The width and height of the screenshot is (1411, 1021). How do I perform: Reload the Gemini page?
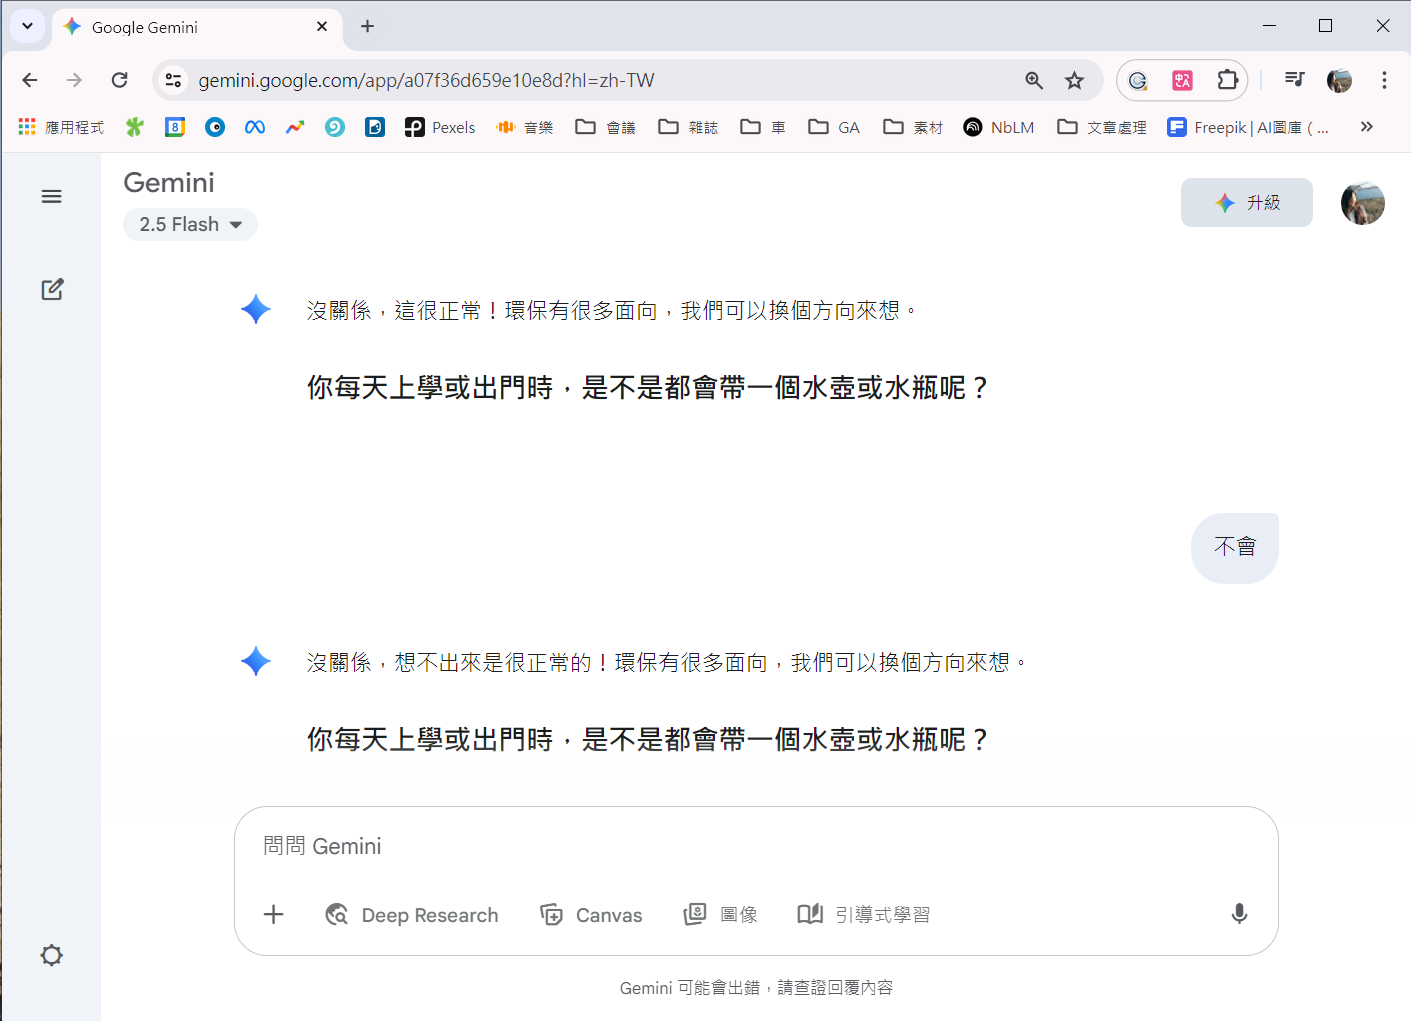click(x=119, y=80)
